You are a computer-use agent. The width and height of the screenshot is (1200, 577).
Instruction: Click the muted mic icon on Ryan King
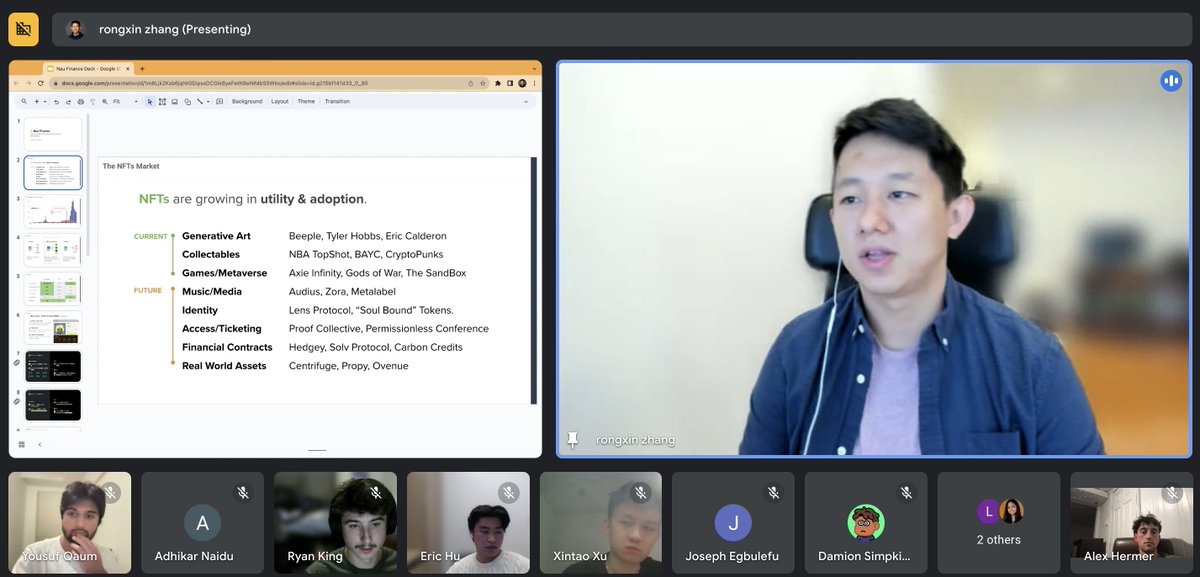pos(376,492)
